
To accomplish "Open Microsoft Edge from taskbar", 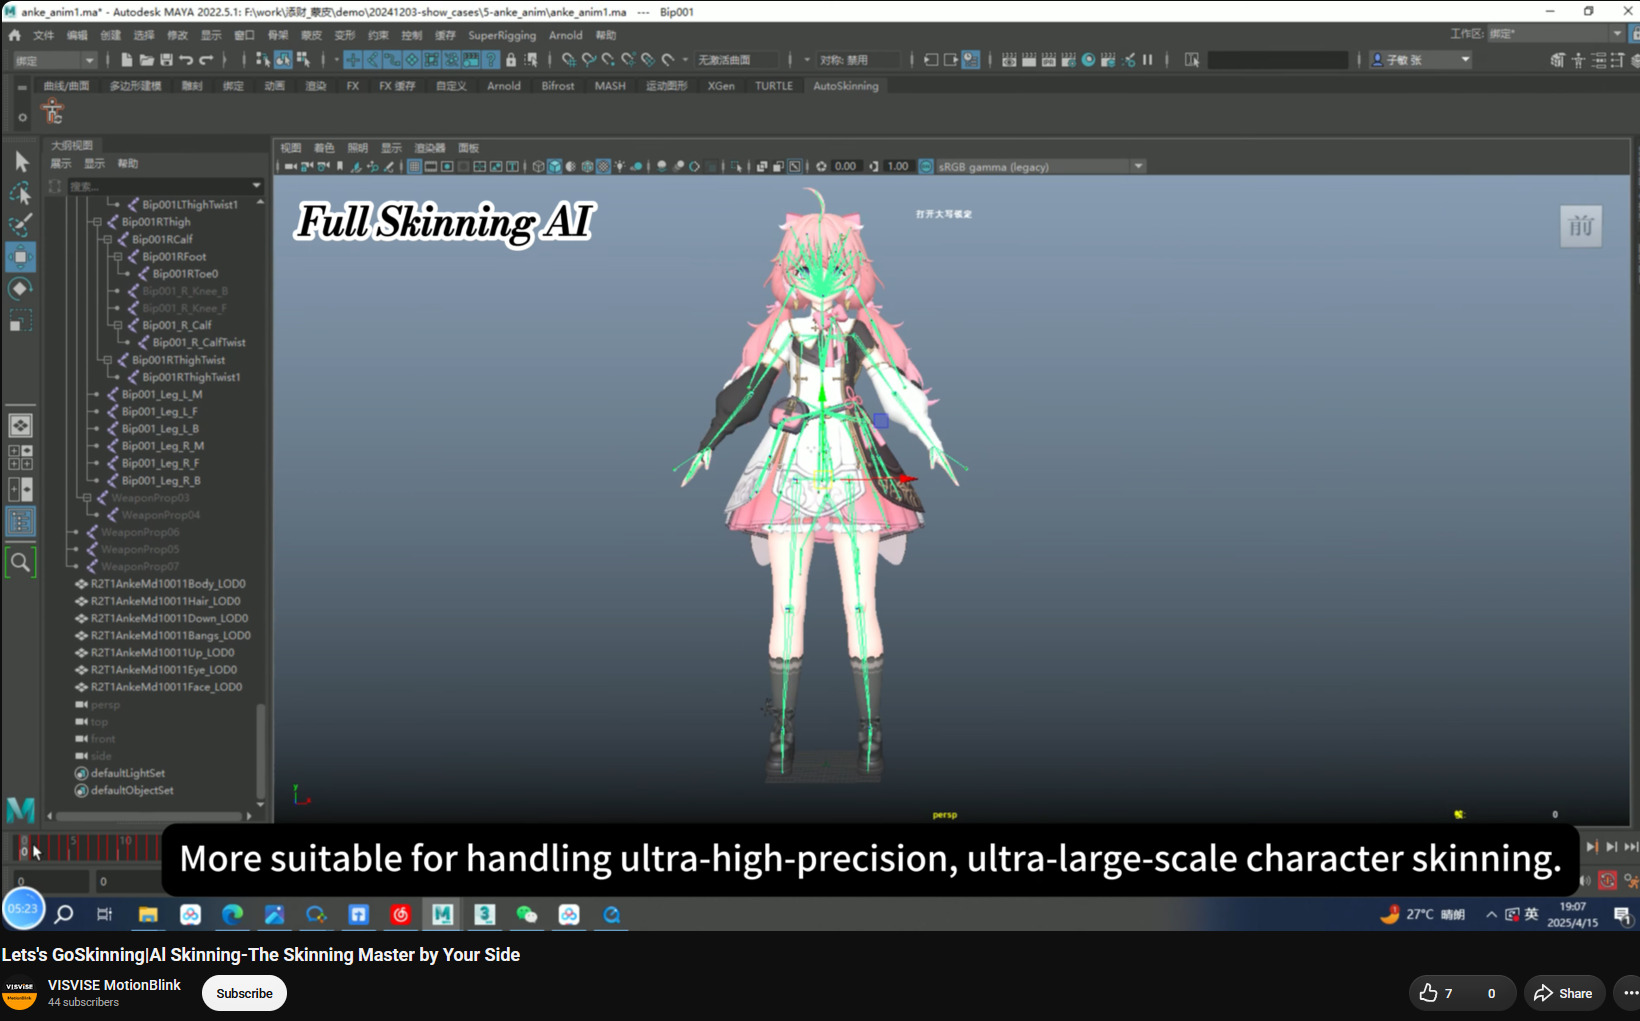I will (232, 914).
